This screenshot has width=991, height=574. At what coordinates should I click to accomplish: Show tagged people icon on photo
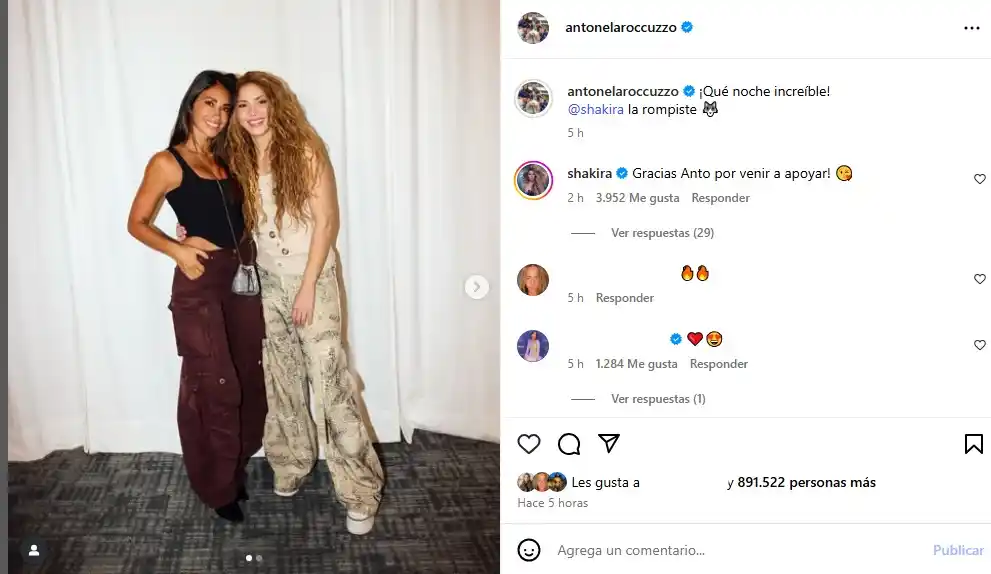(x=34, y=551)
